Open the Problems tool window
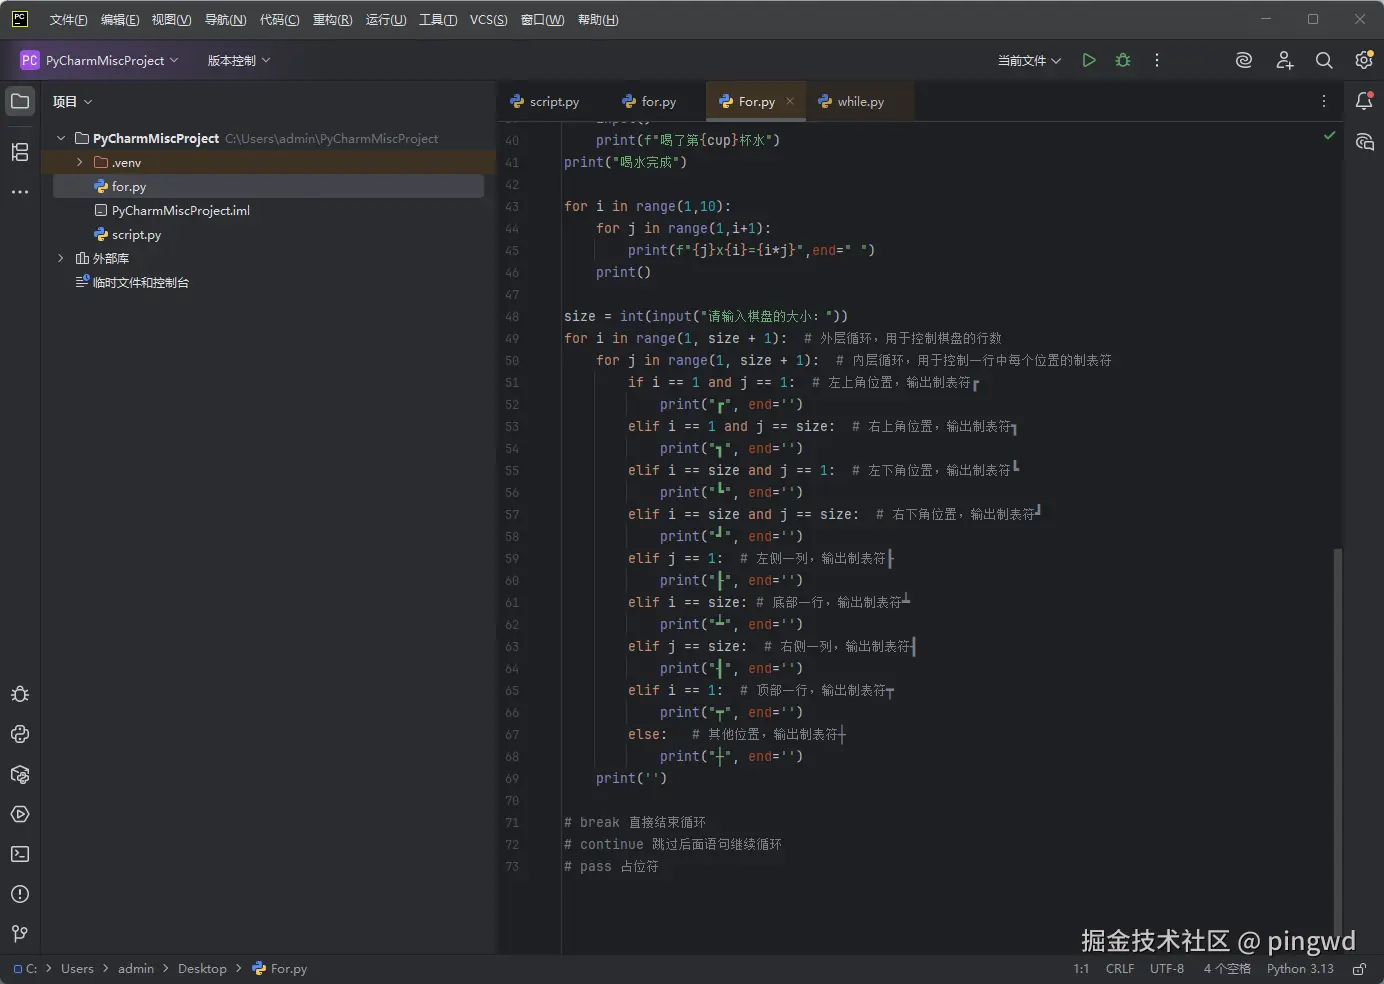Screen dimensions: 1384x984 (20, 894)
